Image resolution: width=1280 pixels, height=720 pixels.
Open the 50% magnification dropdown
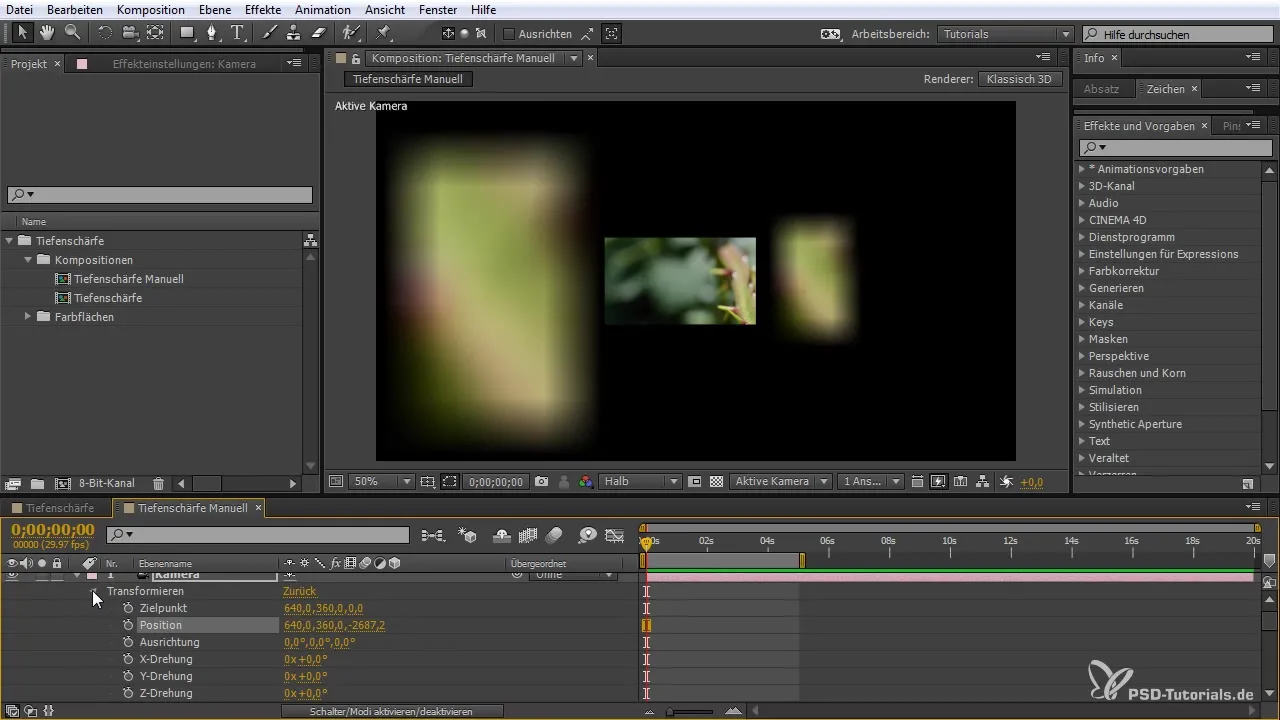[383, 481]
